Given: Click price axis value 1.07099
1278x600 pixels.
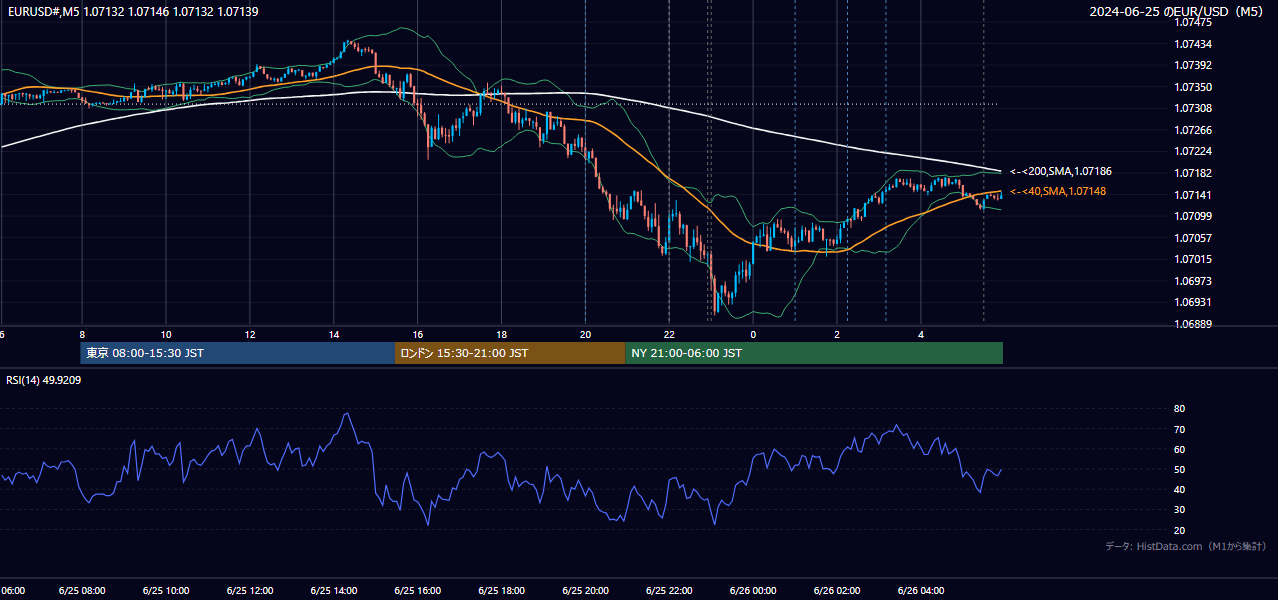Looking at the screenshot, I should coord(1194,216).
